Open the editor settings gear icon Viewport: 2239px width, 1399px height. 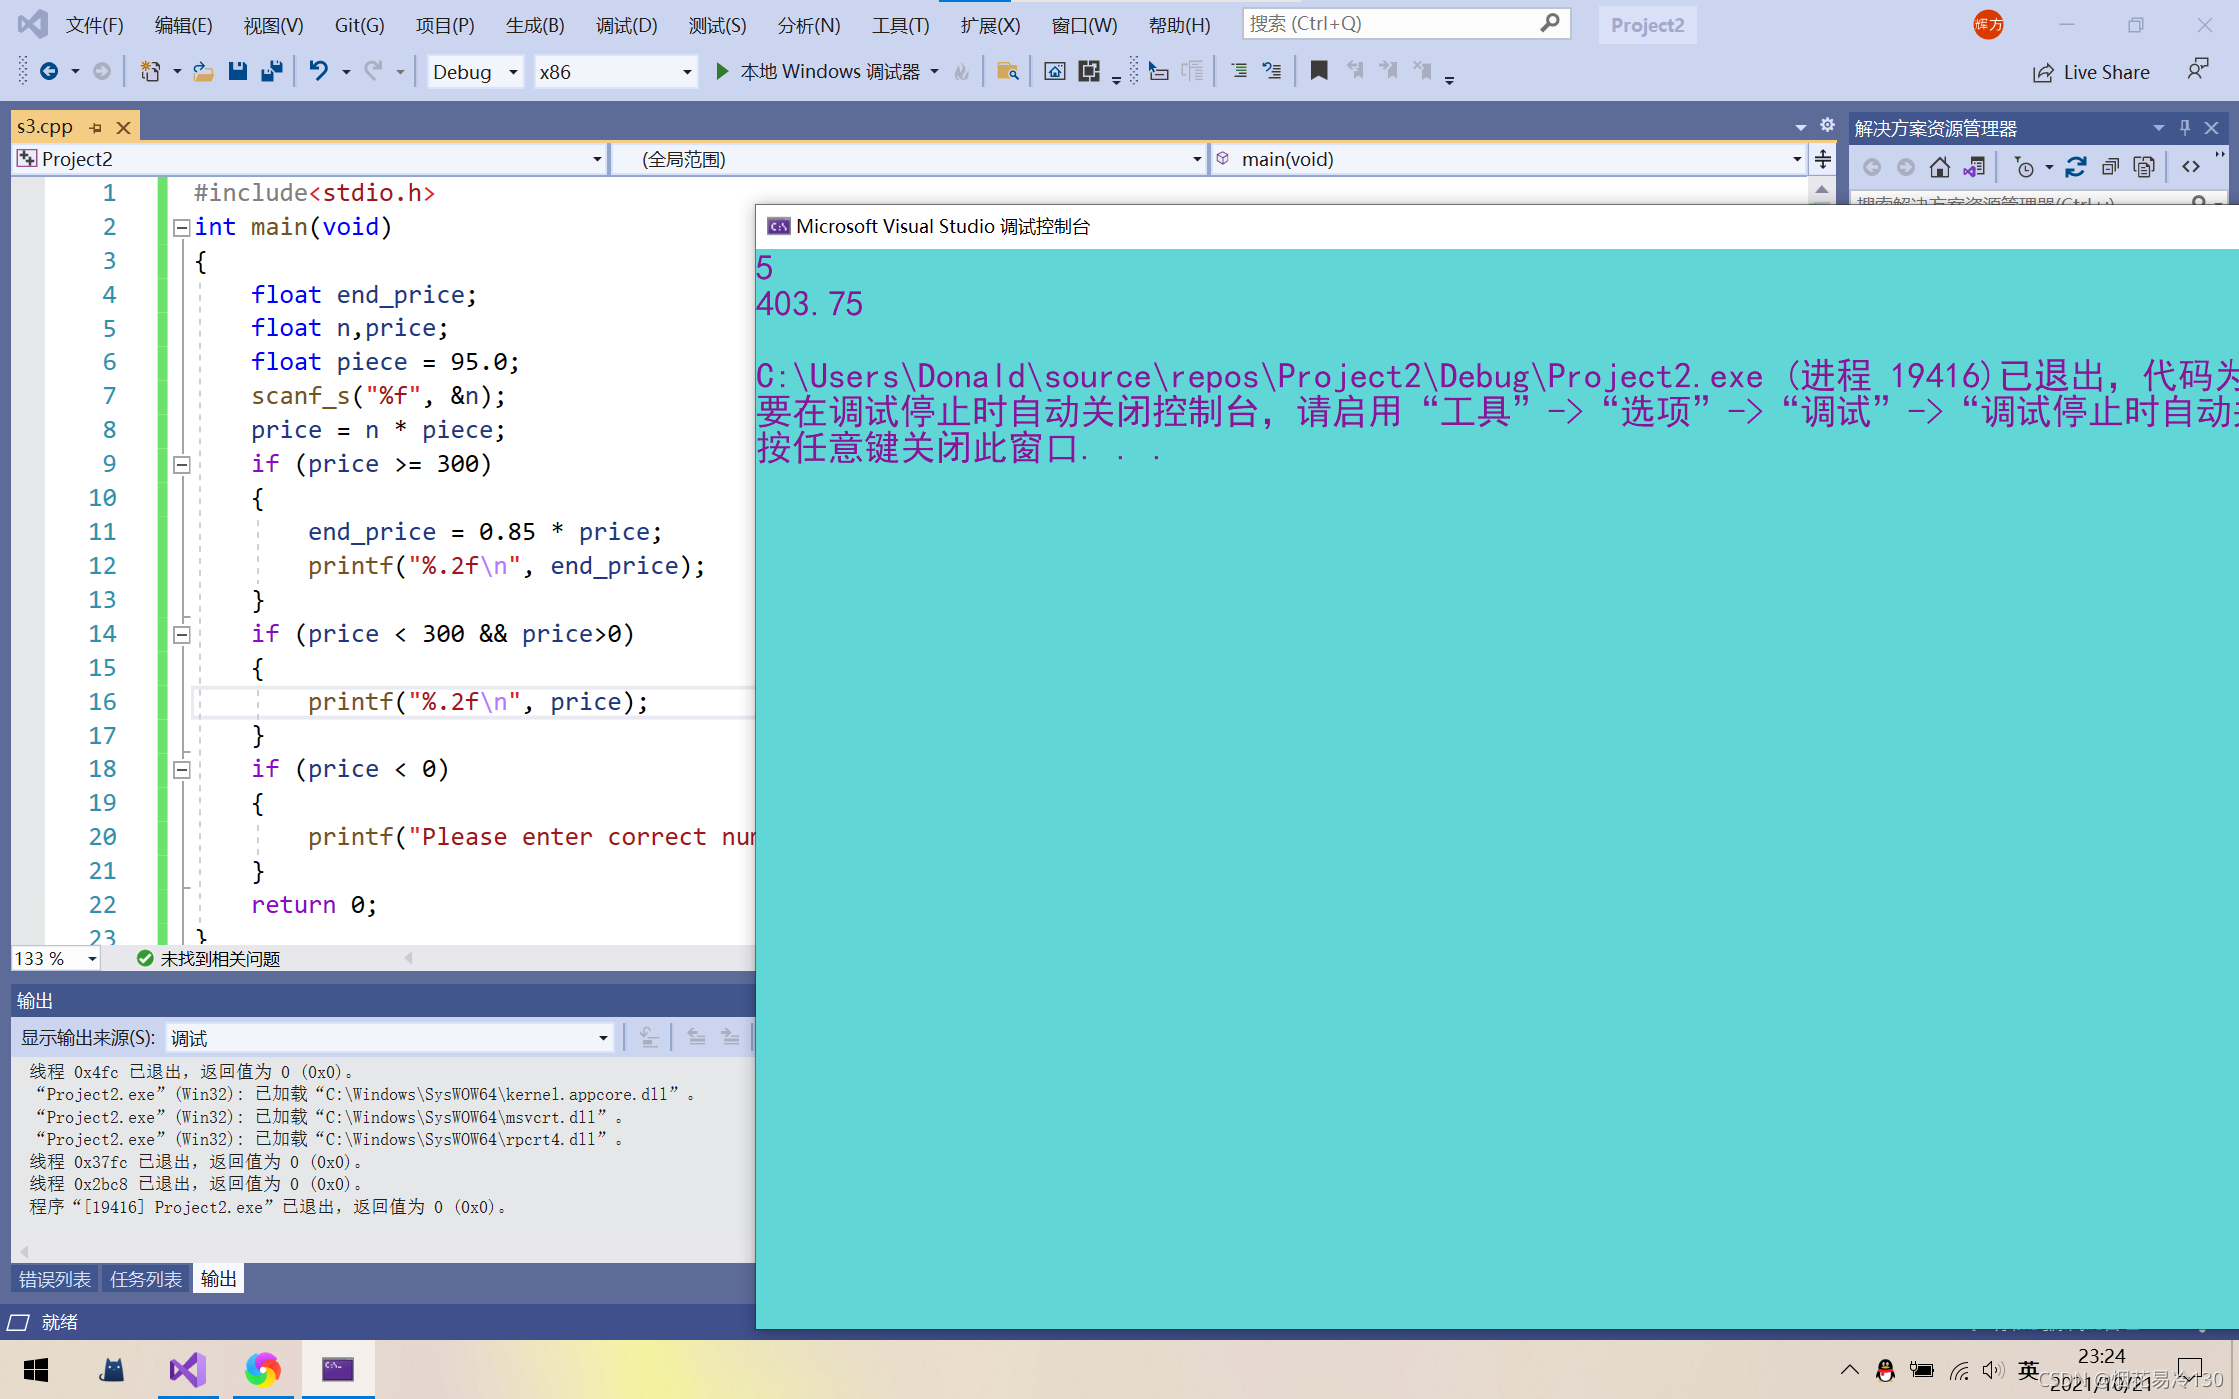click(x=1827, y=126)
